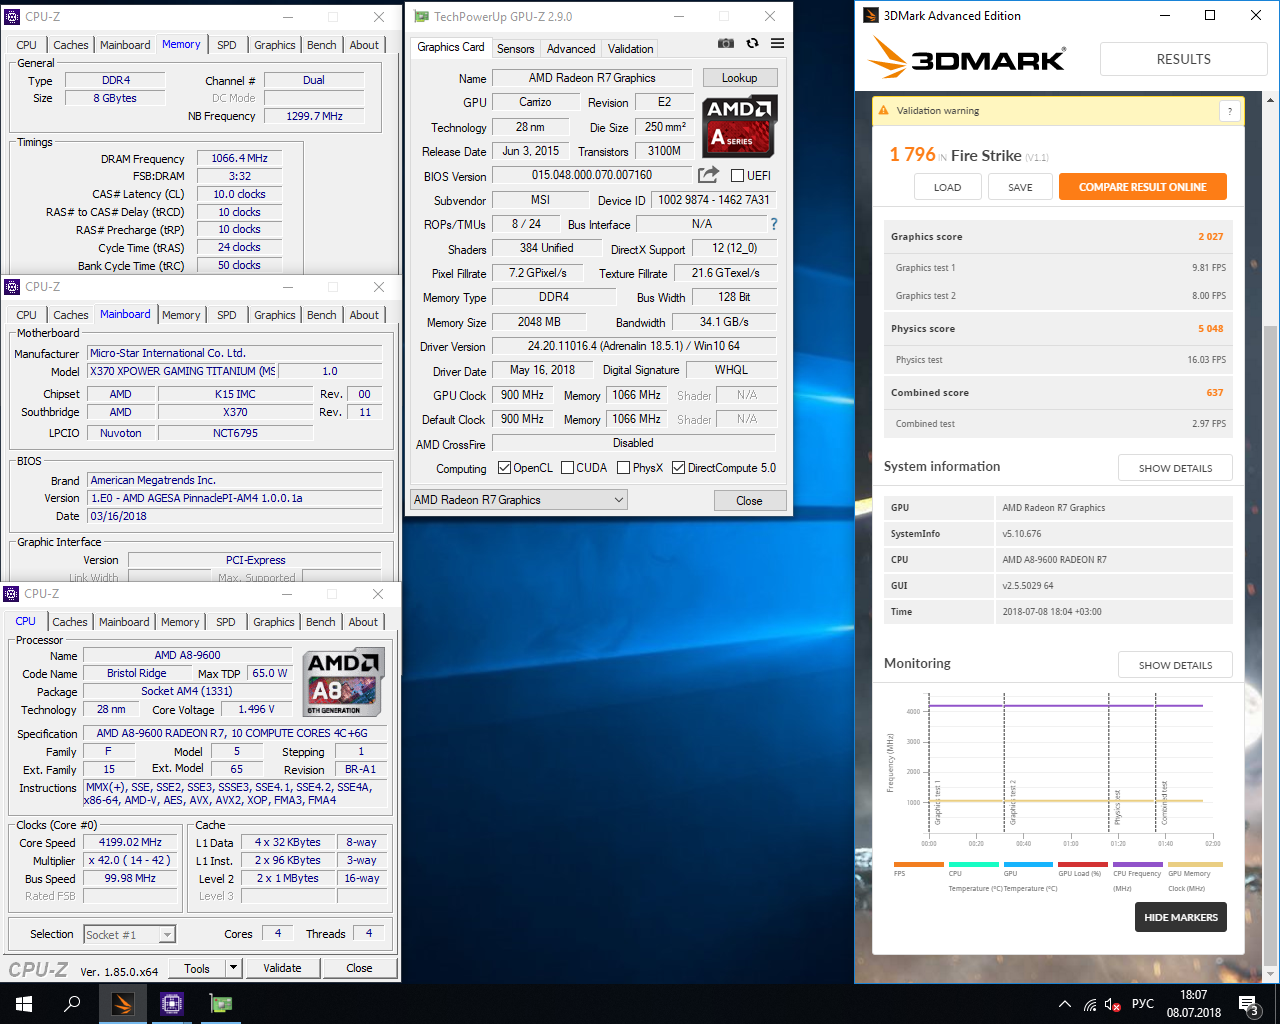Click the Bus Interface question mark
This screenshot has width=1280, height=1024.
(773, 224)
